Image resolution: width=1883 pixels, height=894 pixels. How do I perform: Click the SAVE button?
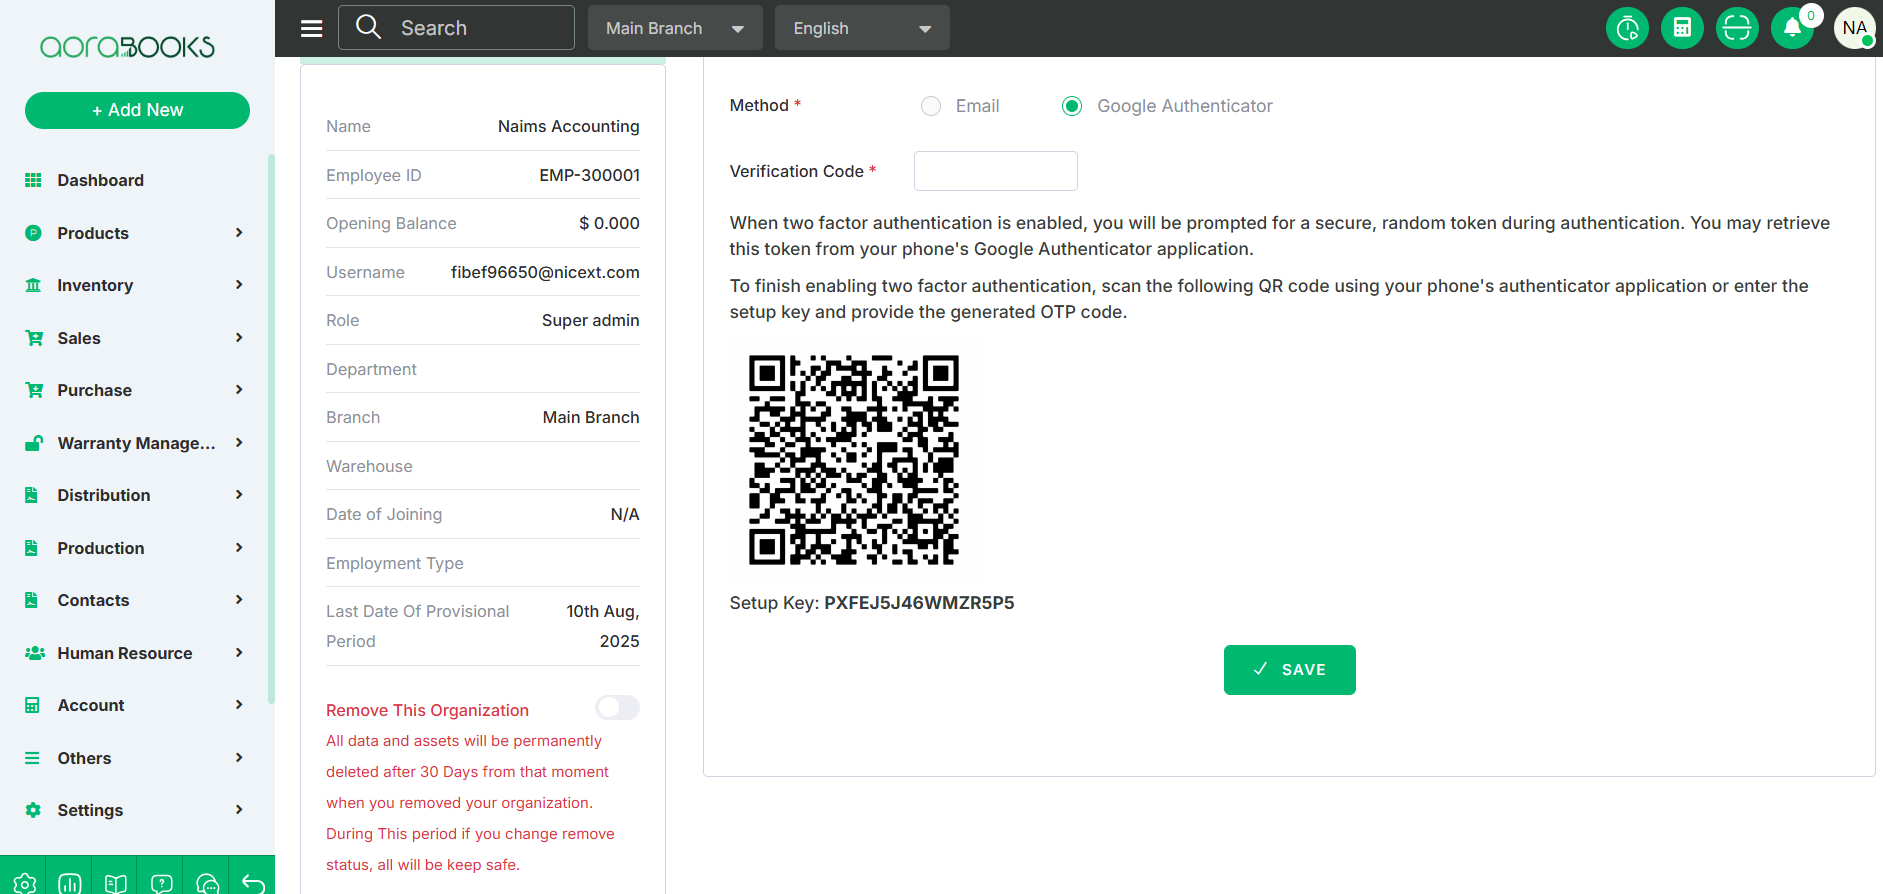[x=1289, y=670]
